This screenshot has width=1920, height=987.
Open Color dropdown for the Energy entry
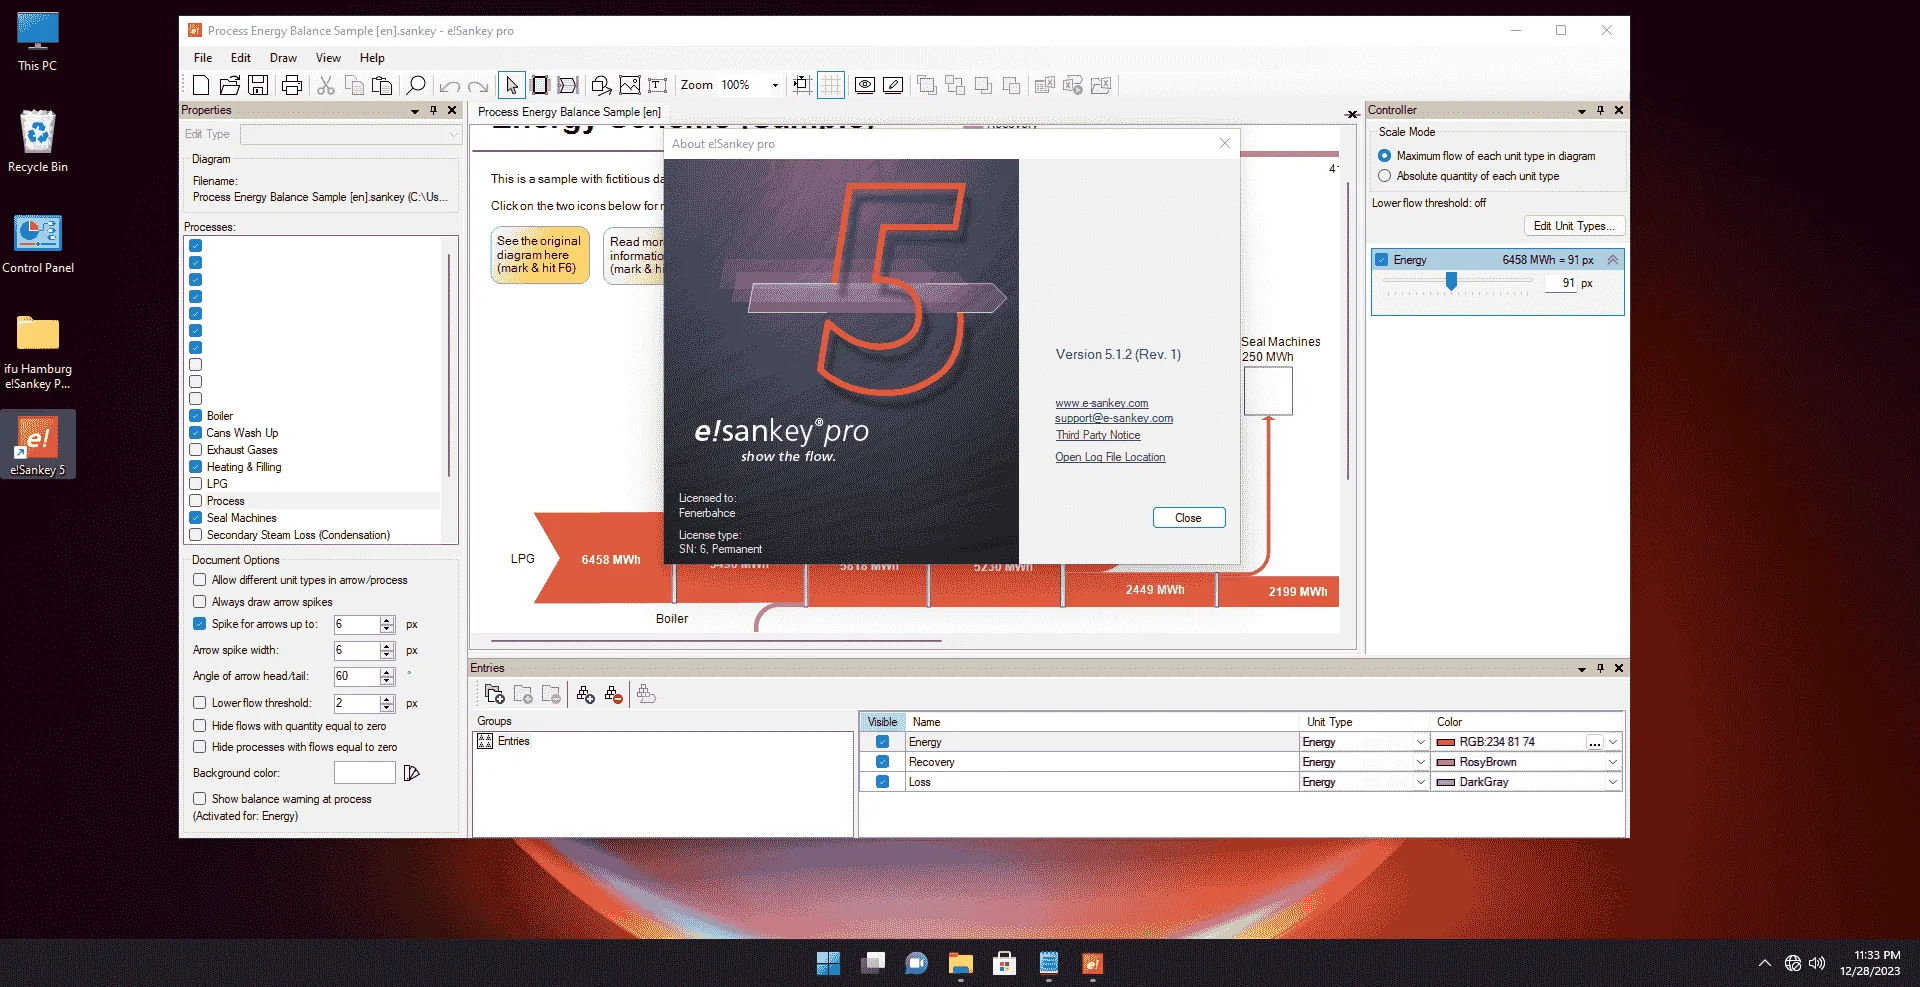[x=1613, y=742]
